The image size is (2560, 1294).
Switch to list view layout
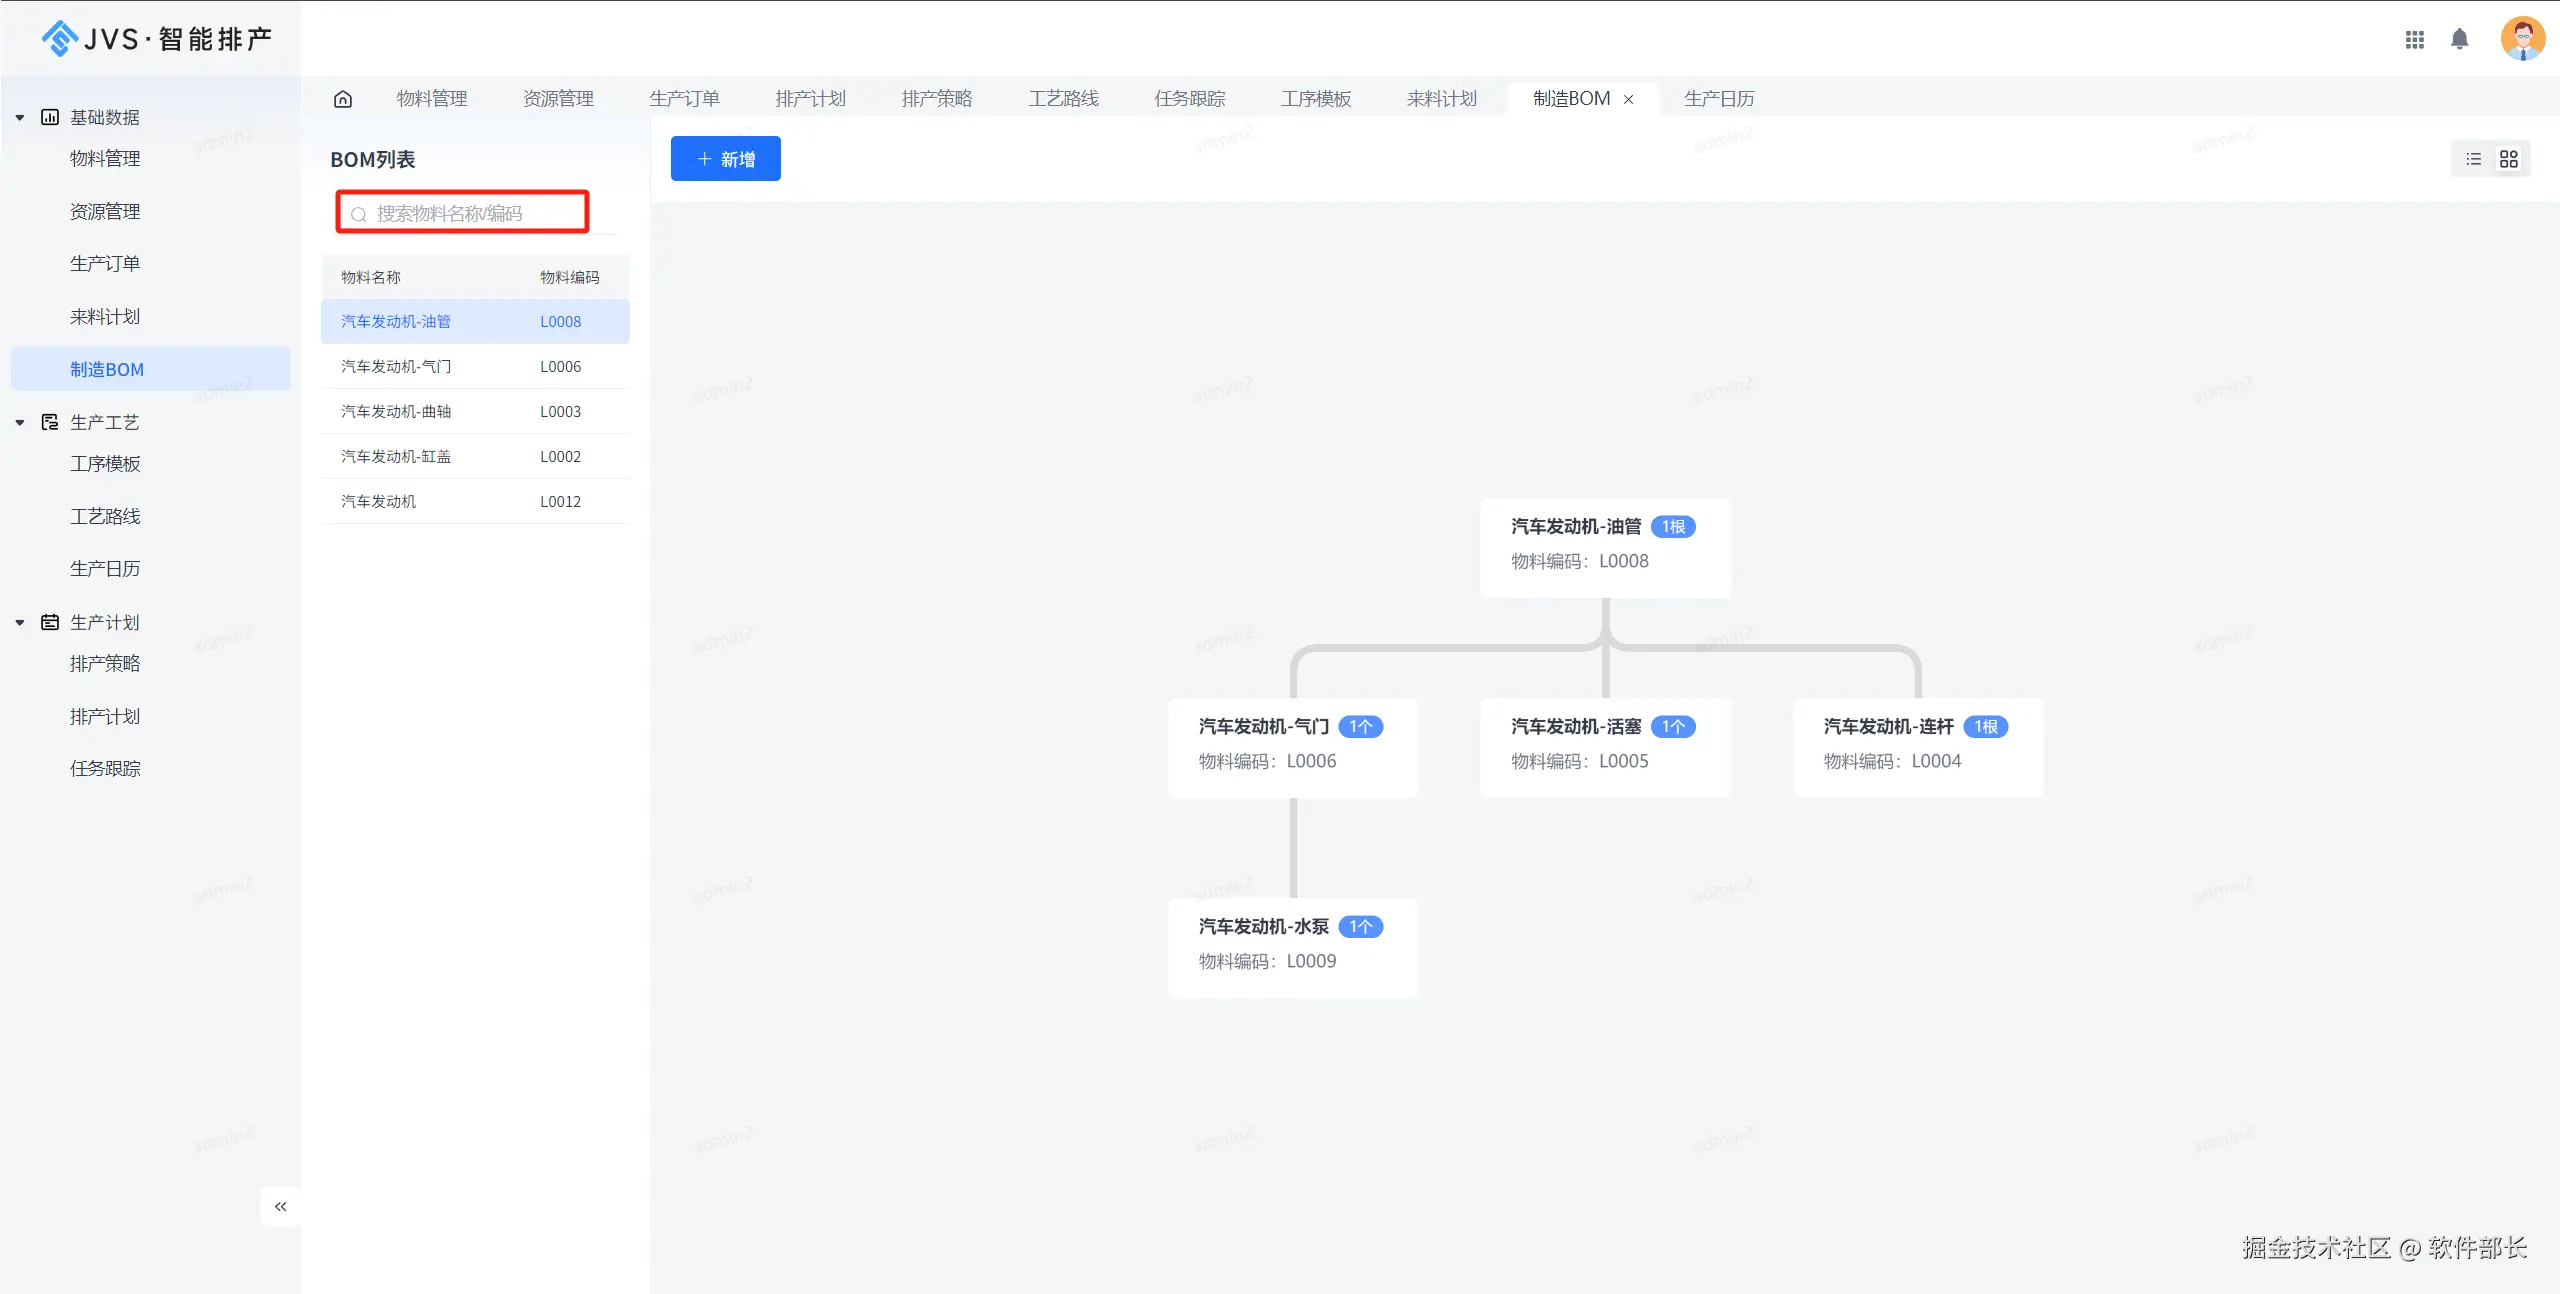pyautogui.click(x=2473, y=159)
